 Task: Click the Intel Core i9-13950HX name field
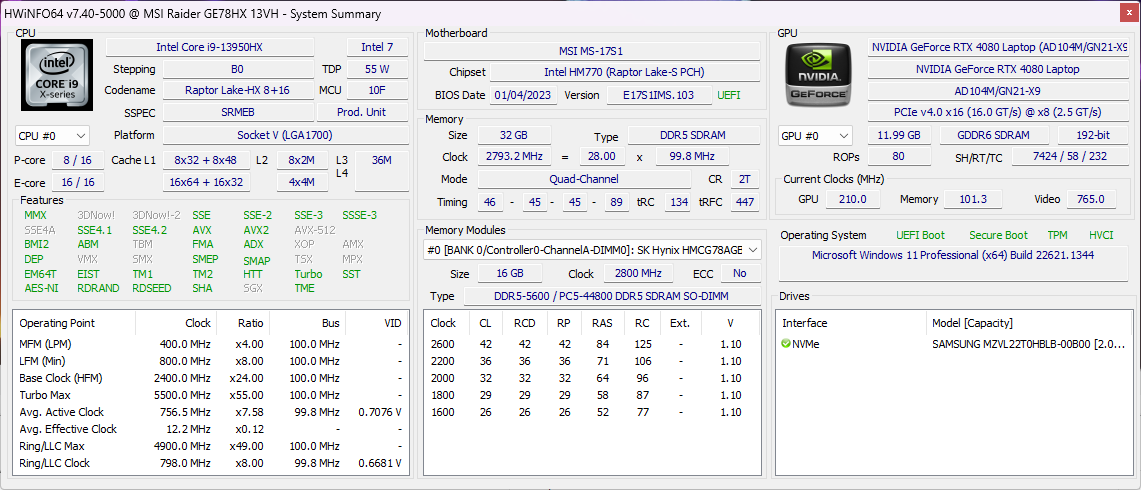(x=209, y=47)
